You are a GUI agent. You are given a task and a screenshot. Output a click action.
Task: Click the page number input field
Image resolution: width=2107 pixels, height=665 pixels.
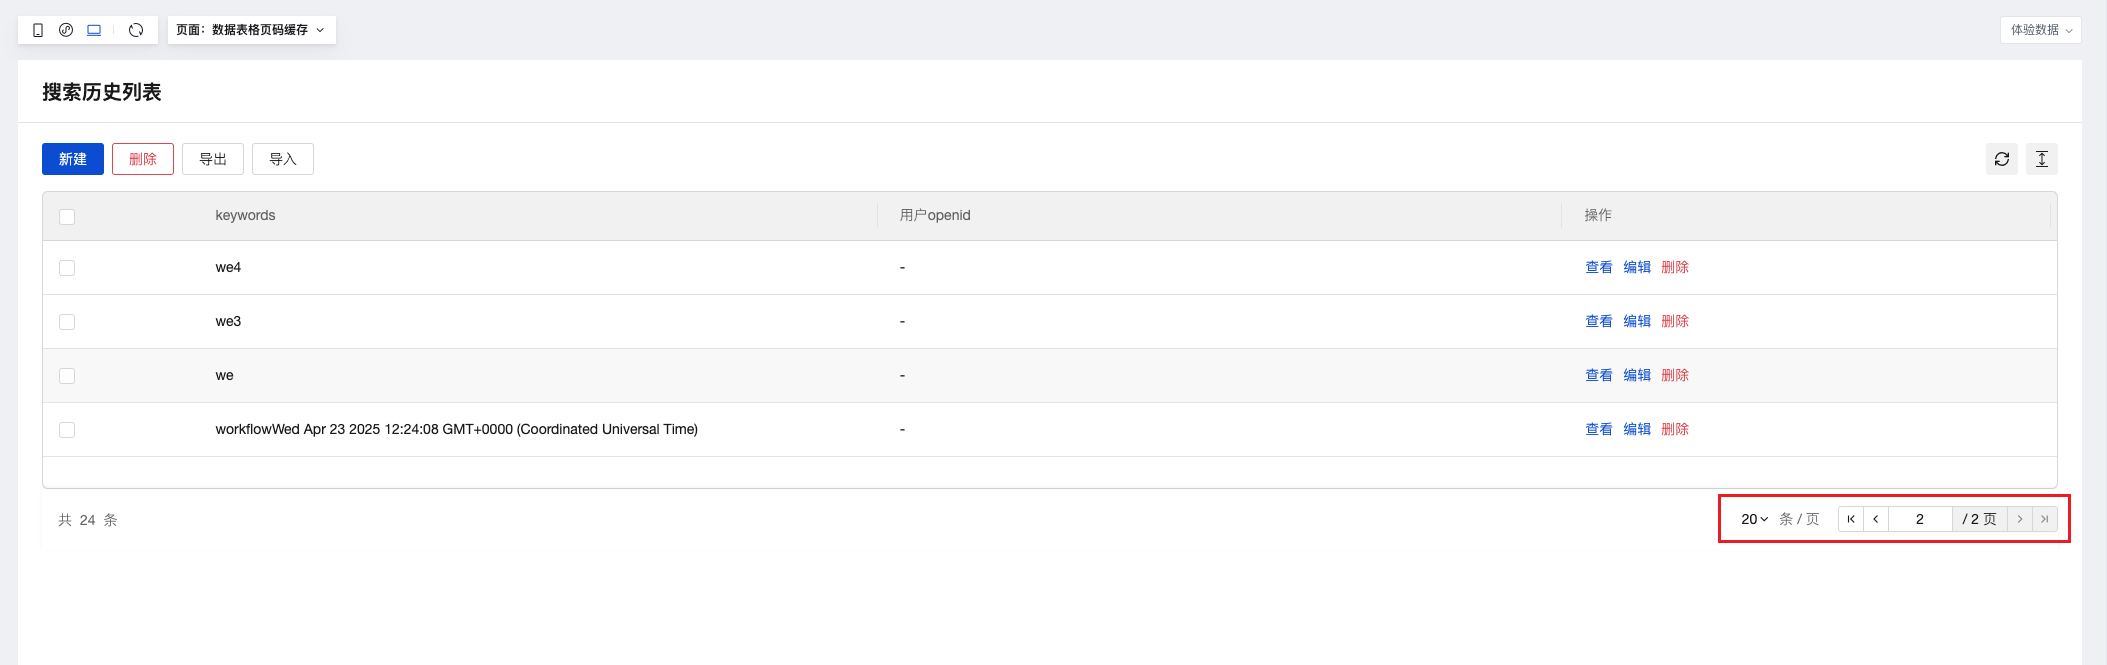(1920, 519)
